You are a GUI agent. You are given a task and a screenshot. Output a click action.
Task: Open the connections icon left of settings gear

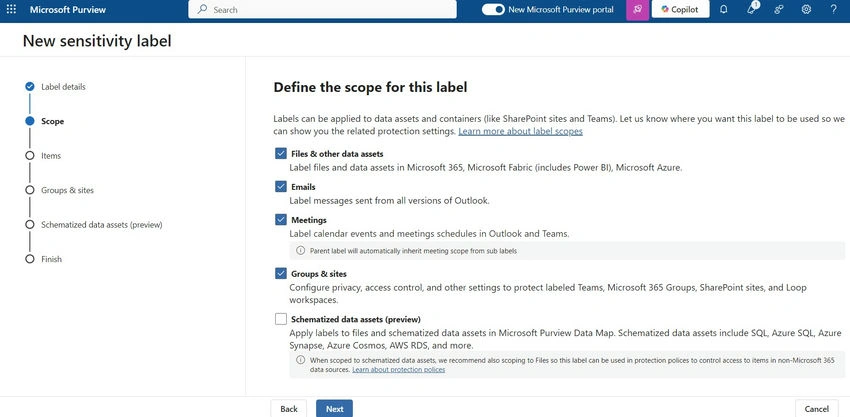click(779, 9)
